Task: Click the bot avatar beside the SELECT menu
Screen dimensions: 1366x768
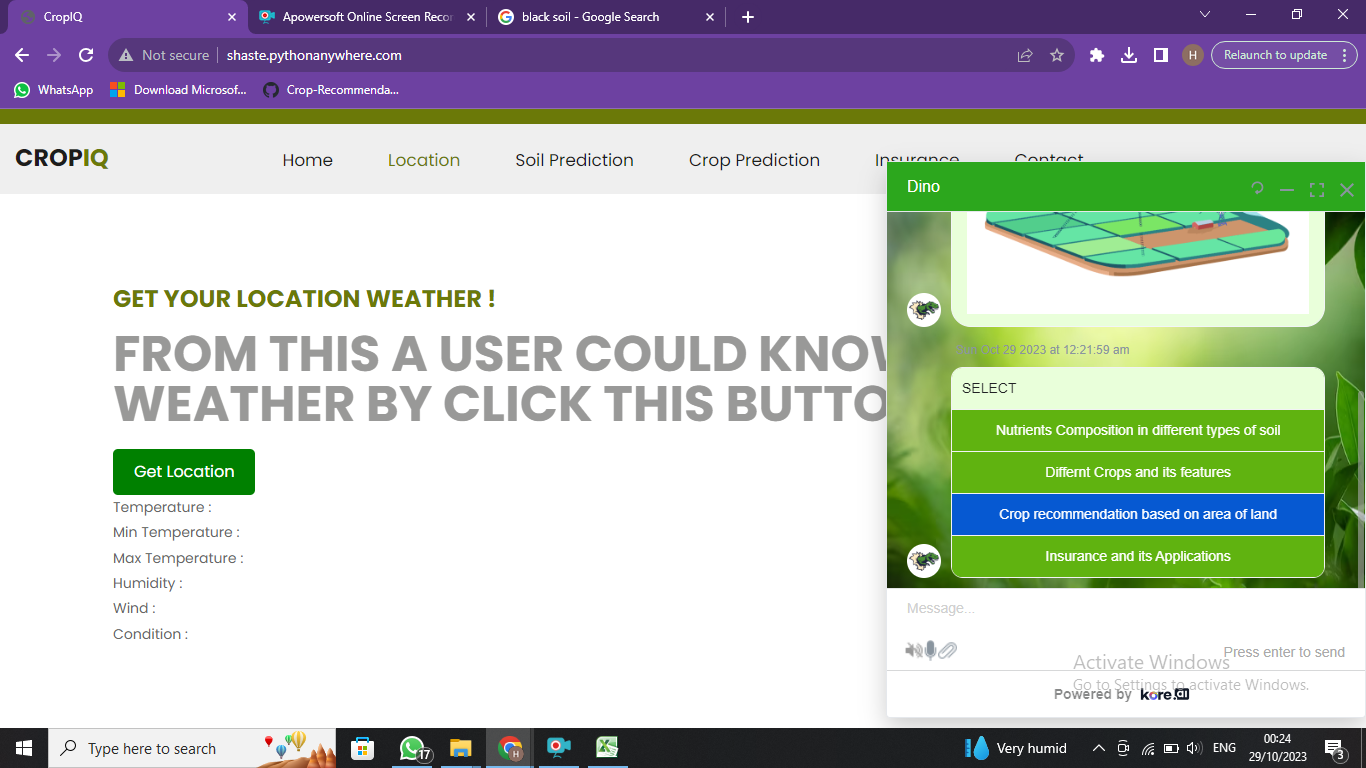Action: 924,561
